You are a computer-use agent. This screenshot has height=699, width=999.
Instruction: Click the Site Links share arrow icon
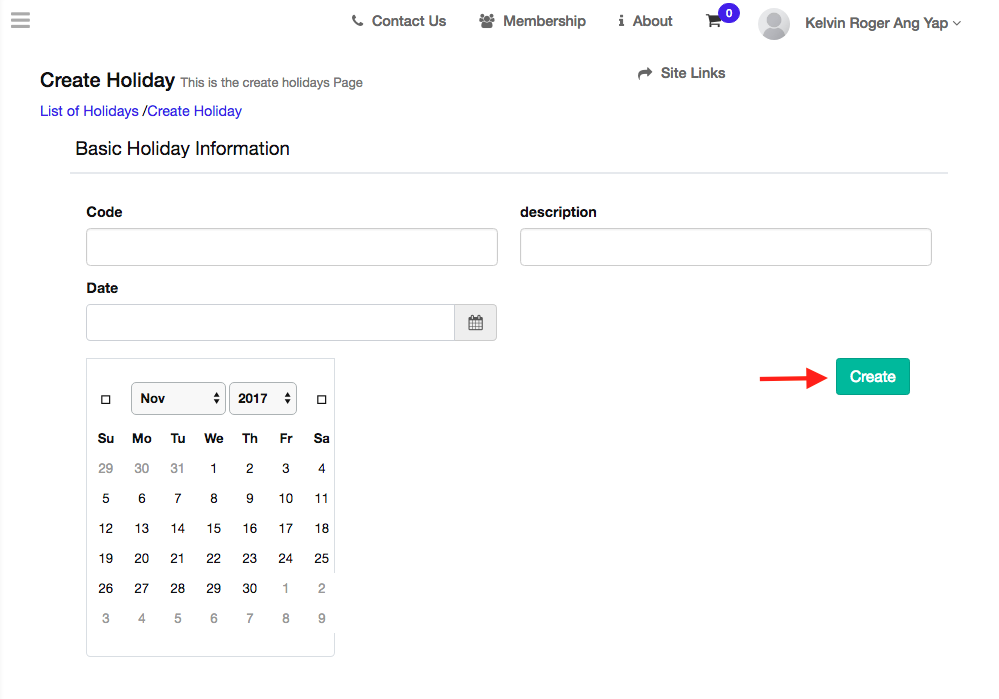point(645,73)
